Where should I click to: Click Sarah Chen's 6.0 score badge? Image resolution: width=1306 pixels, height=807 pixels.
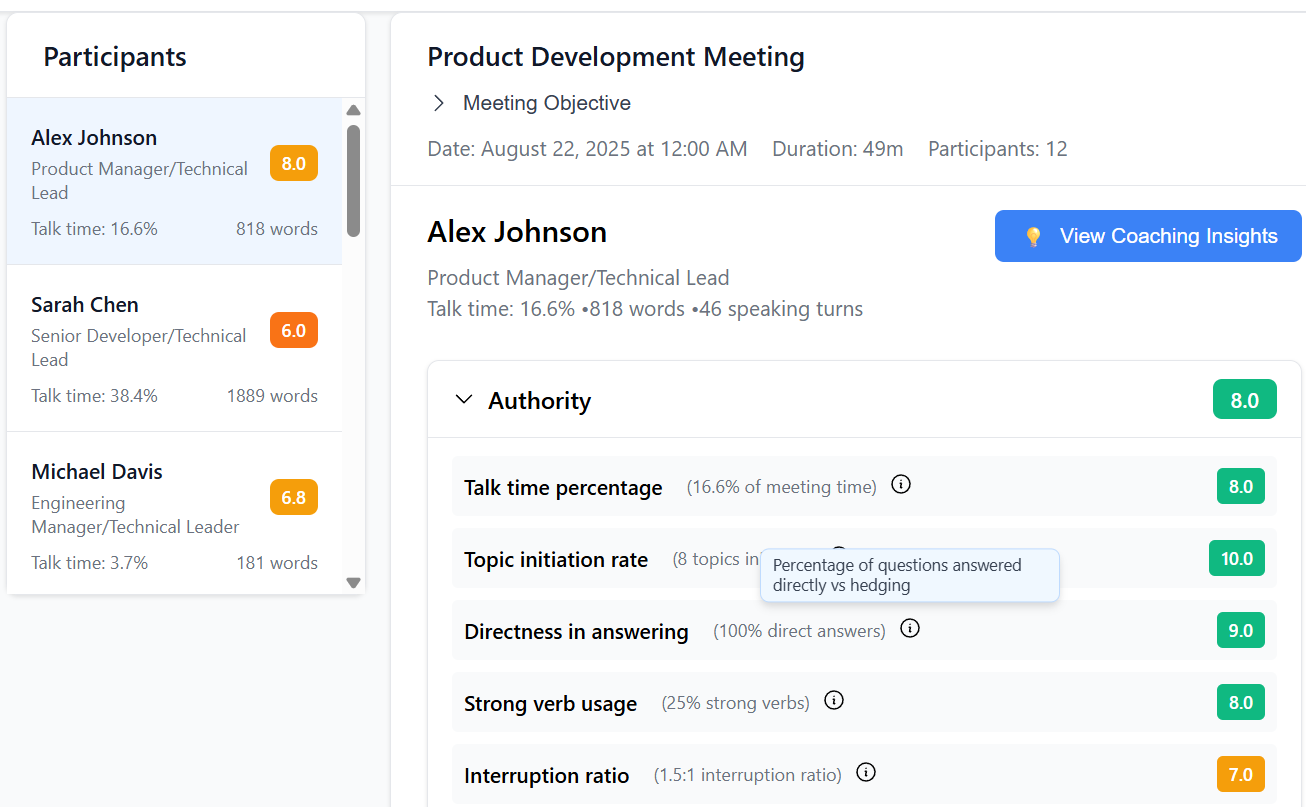coord(293,330)
